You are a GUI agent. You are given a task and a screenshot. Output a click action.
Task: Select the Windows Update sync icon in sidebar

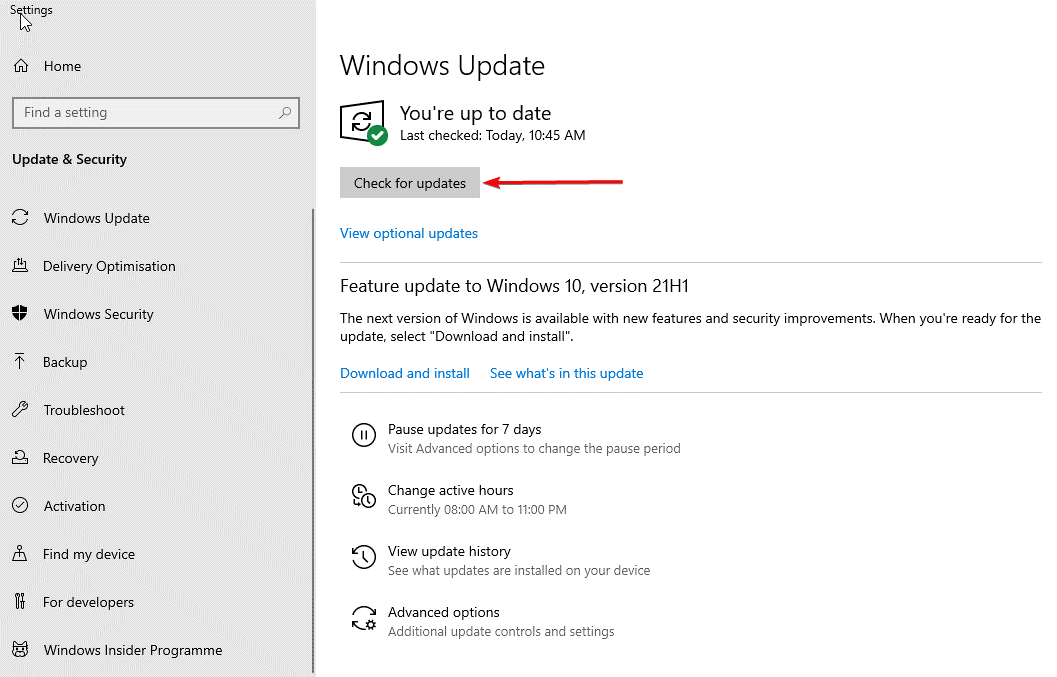[21, 218]
